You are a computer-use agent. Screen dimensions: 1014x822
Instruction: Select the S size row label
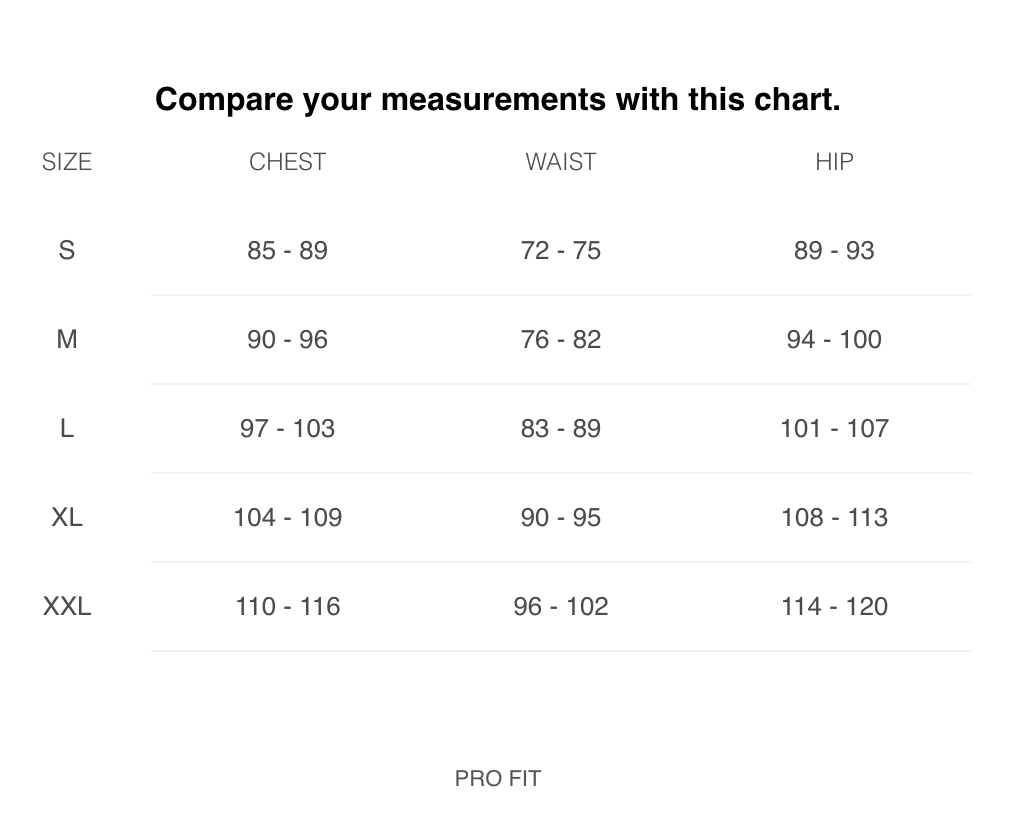[67, 250]
